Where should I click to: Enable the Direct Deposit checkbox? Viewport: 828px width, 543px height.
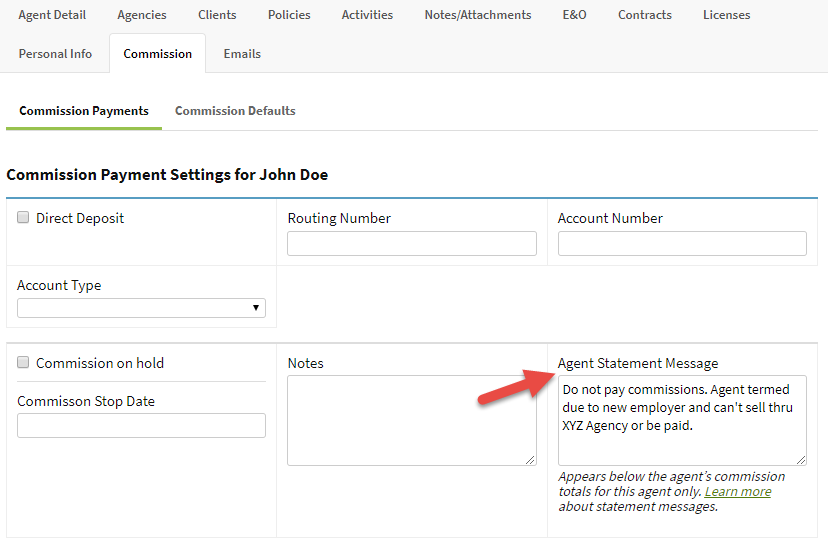[23, 218]
